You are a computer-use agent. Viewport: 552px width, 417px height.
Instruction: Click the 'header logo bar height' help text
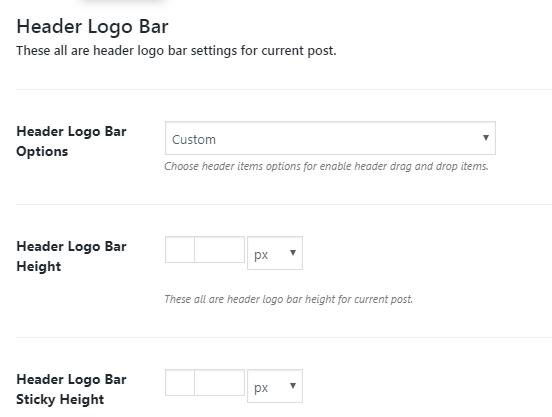click(288, 299)
